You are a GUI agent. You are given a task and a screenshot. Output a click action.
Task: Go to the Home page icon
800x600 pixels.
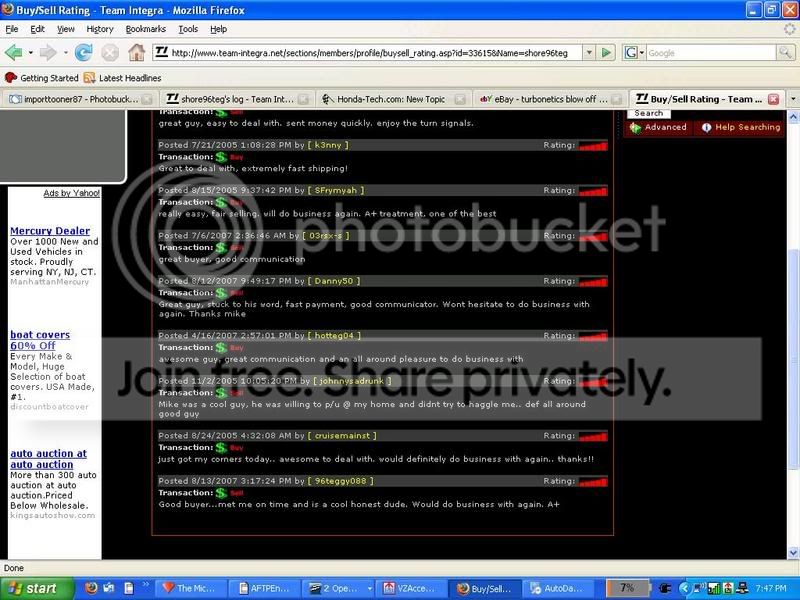(x=136, y=52)
